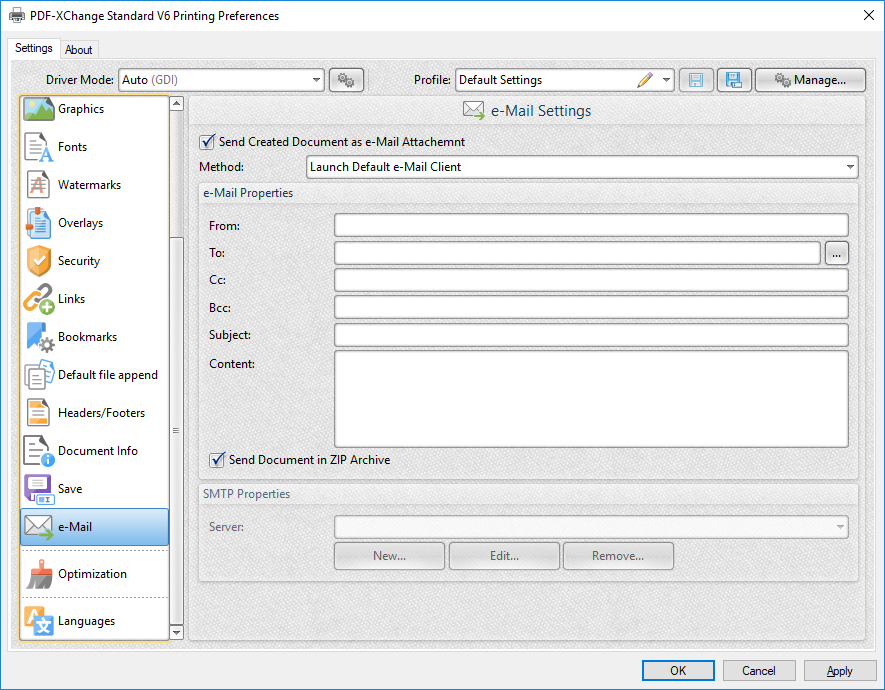Image resolution: width=885 pixels, height=690 pixels.
Task: Switch to the About tab
Action: click(78, 50)
